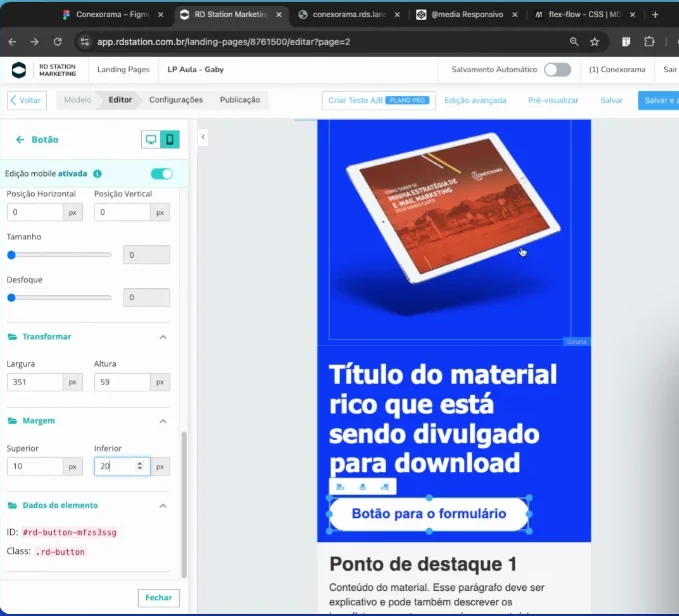Click the Inferior margin stepper arrows
The width and height of the screenshot is (679, 616).
point(140,466)
